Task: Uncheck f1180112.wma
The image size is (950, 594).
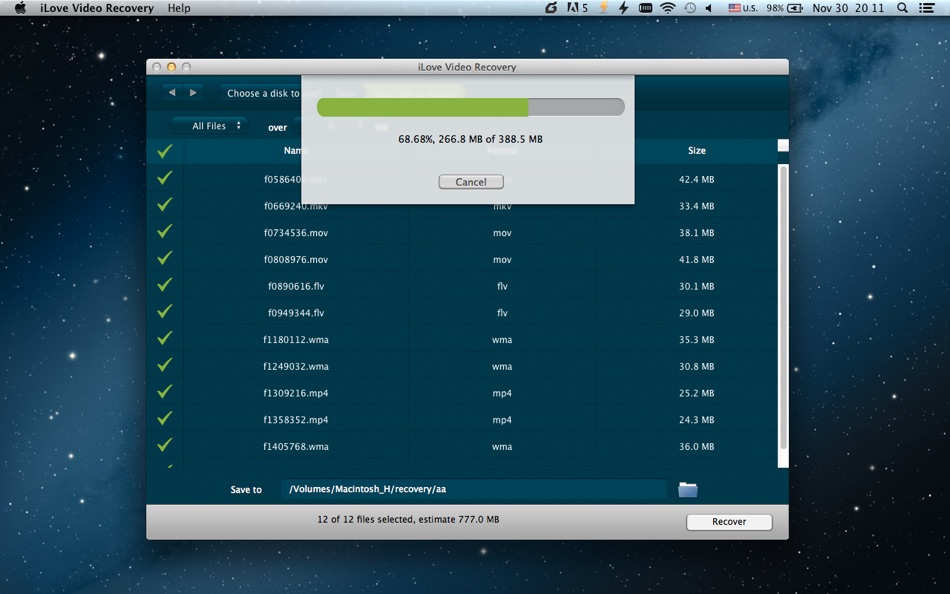Action: 165,338
